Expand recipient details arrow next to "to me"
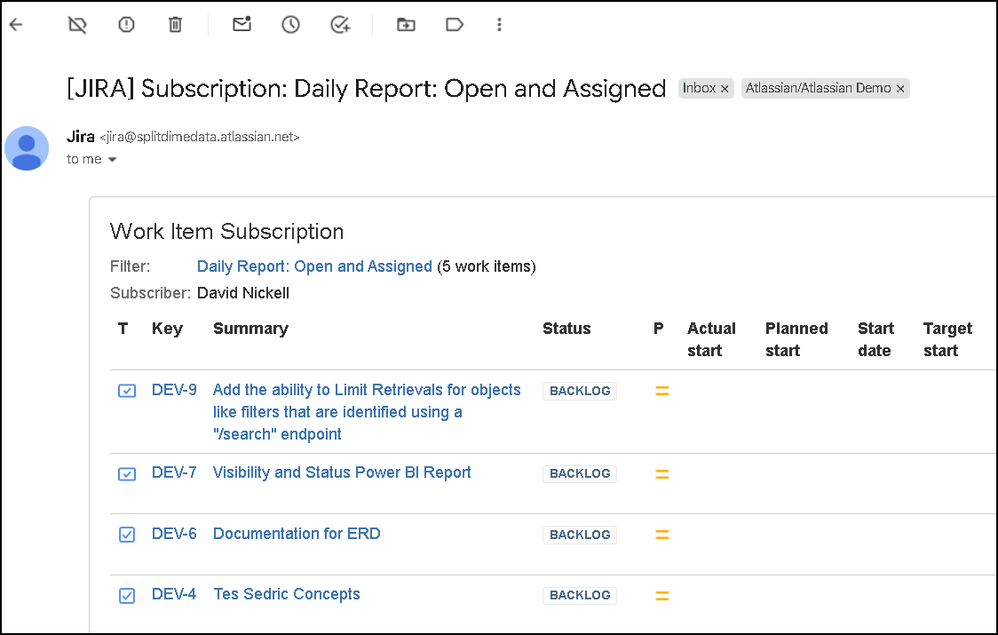Screen dimensions: 998x635 (x=112, y=160)
